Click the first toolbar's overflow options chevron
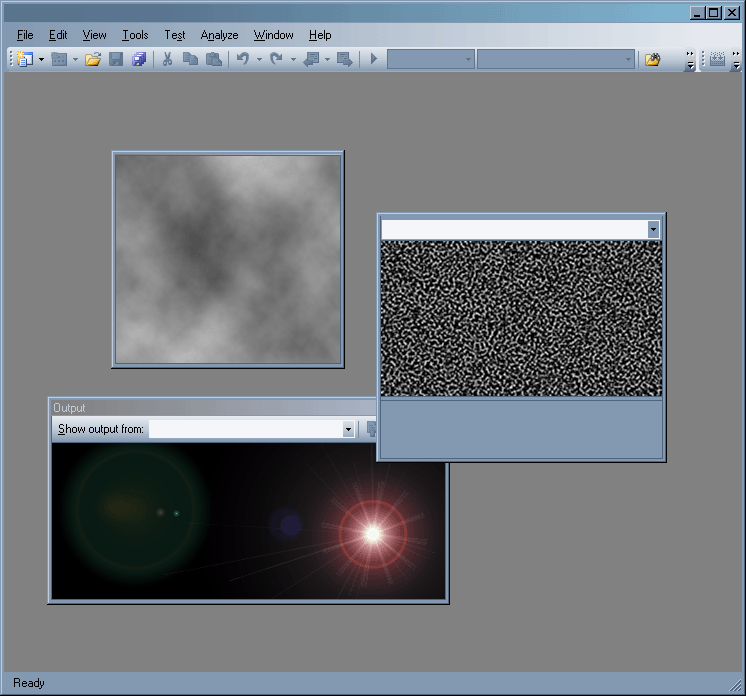The image size is (746, 696). [x=690, y=60]
